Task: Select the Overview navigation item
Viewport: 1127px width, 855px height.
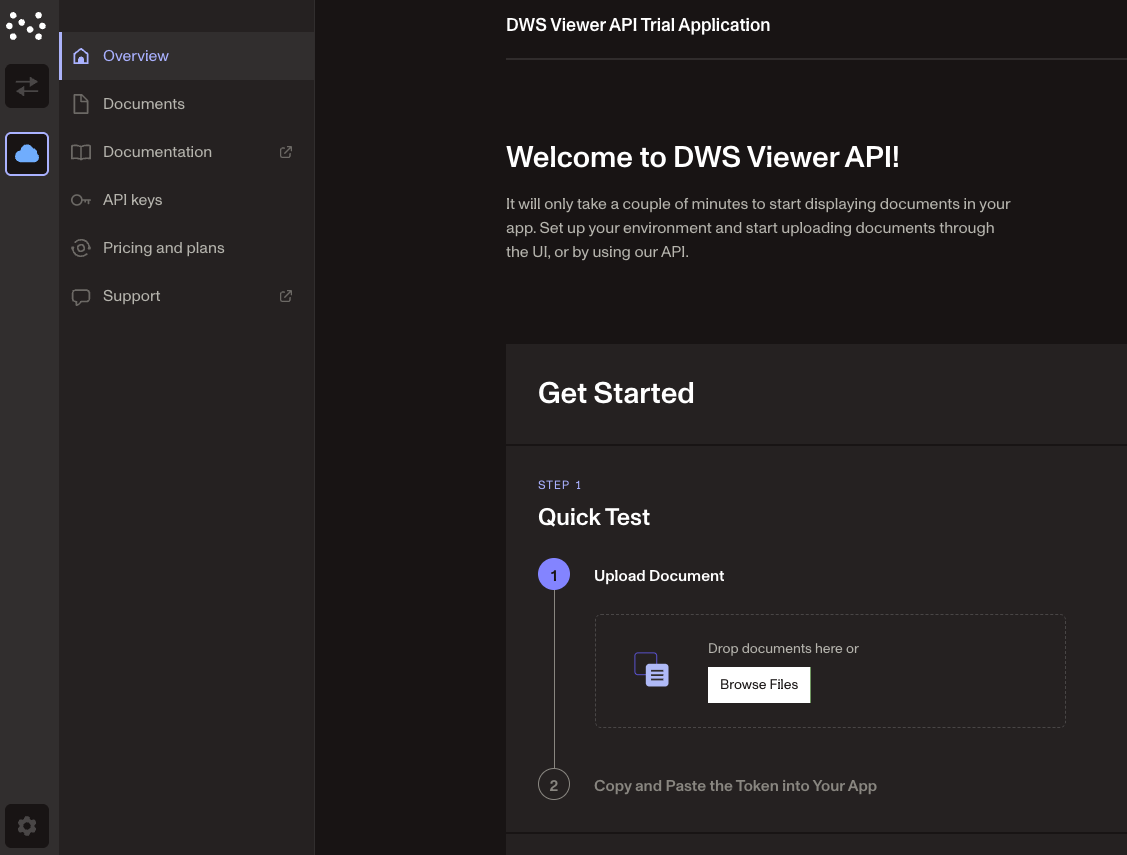Action: point(136,56)
